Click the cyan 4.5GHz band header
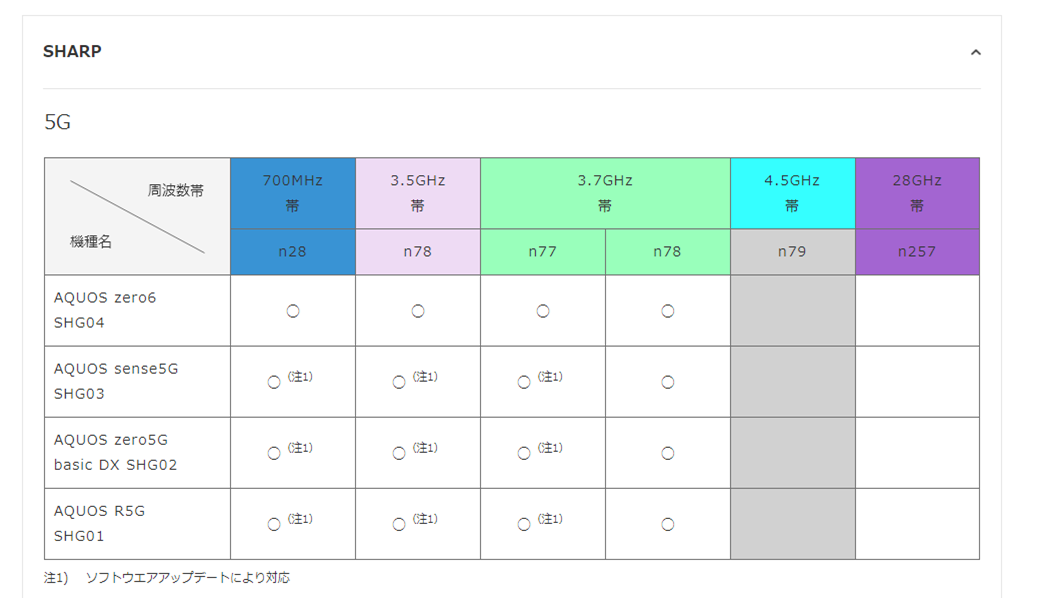 click(793, 193)
